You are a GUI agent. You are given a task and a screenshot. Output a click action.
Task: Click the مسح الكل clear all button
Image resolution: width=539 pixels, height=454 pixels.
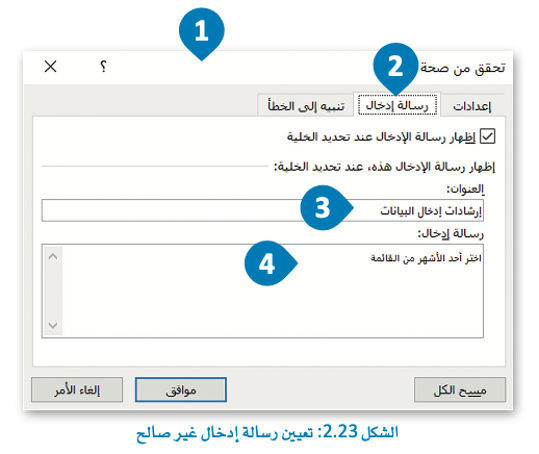pyautogui.click(x=460, y=390)
